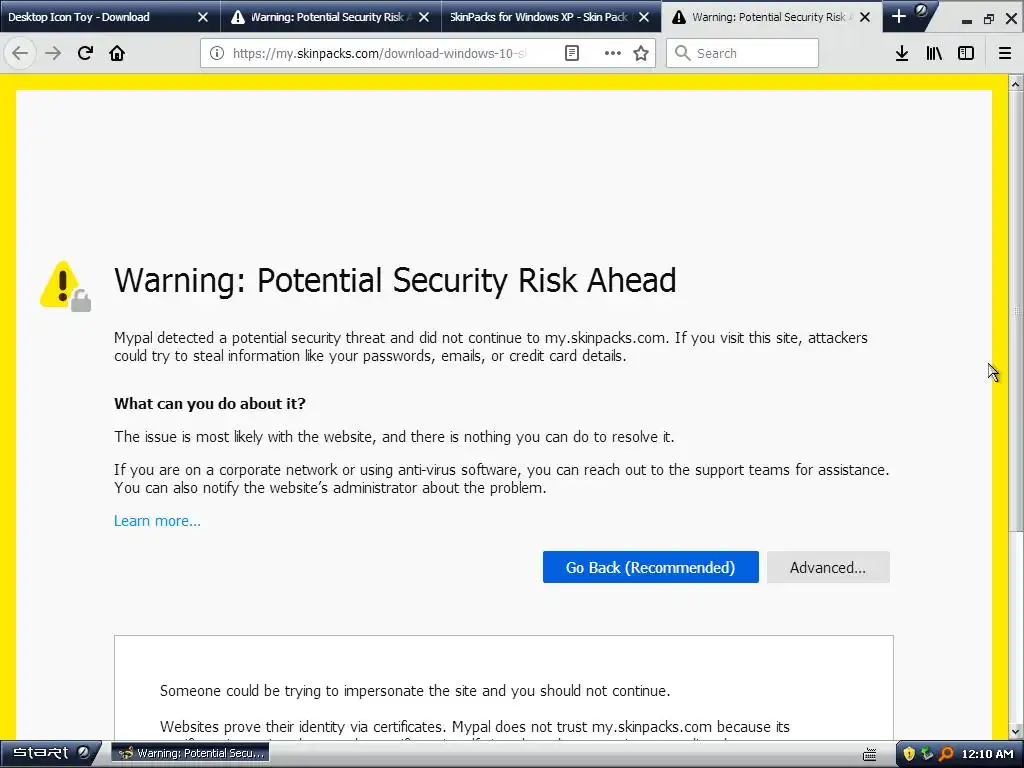Toggle Reader View in address bar
The image size is (1024, 768).
tap(571, 53)
